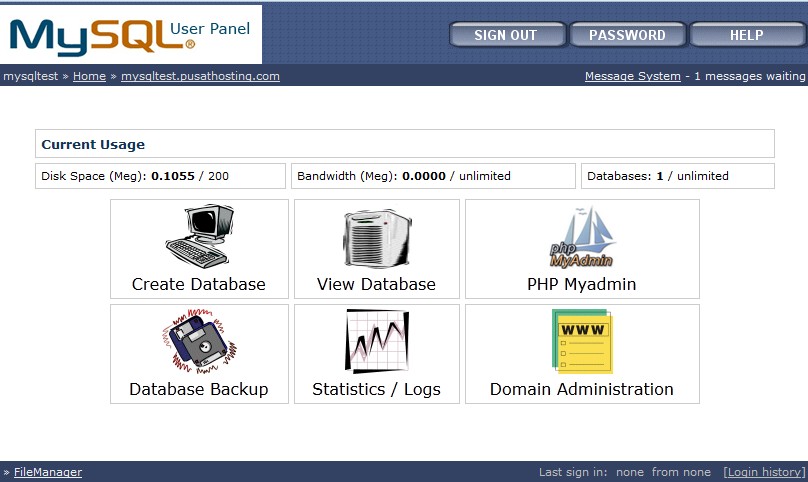This screenshot has height=482, width=808.
Task: View the Login history link
Action: [x=765, y=472]
